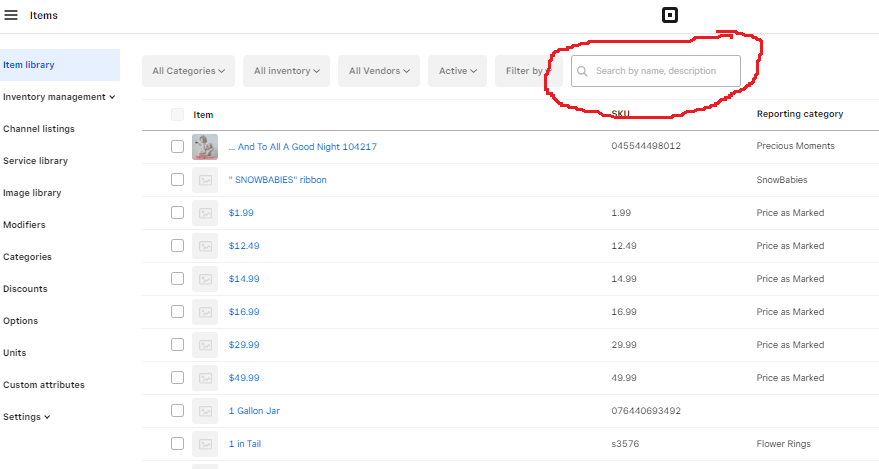Expand the All Vendors dropdown
The height and width of the screenshot is (469, 879).
pyautogui.click(x=380, y=71)
